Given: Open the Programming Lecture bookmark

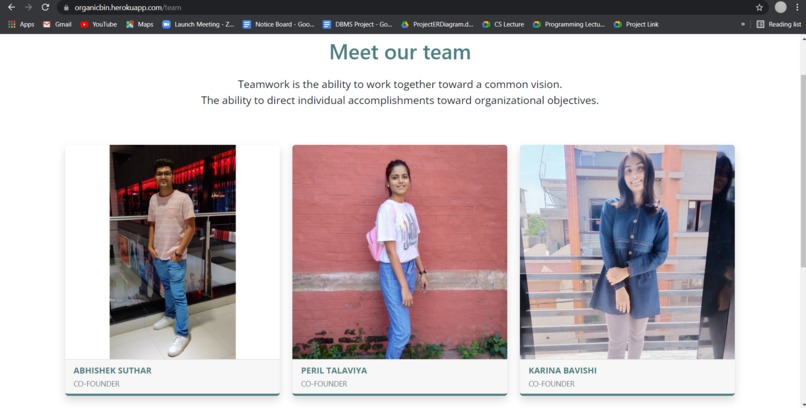Looking at the screenshot, I should pyautogui.click(x=569, y=24).
